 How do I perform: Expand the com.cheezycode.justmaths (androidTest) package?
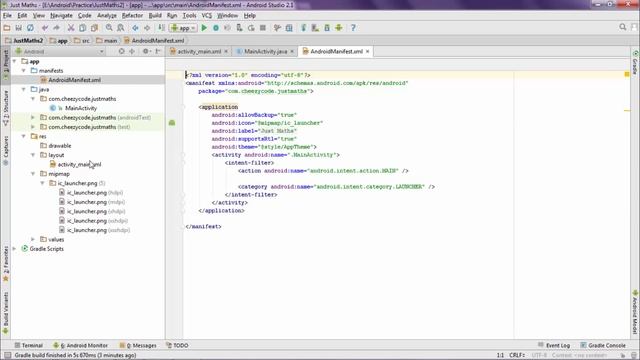[x=33, y=118]
